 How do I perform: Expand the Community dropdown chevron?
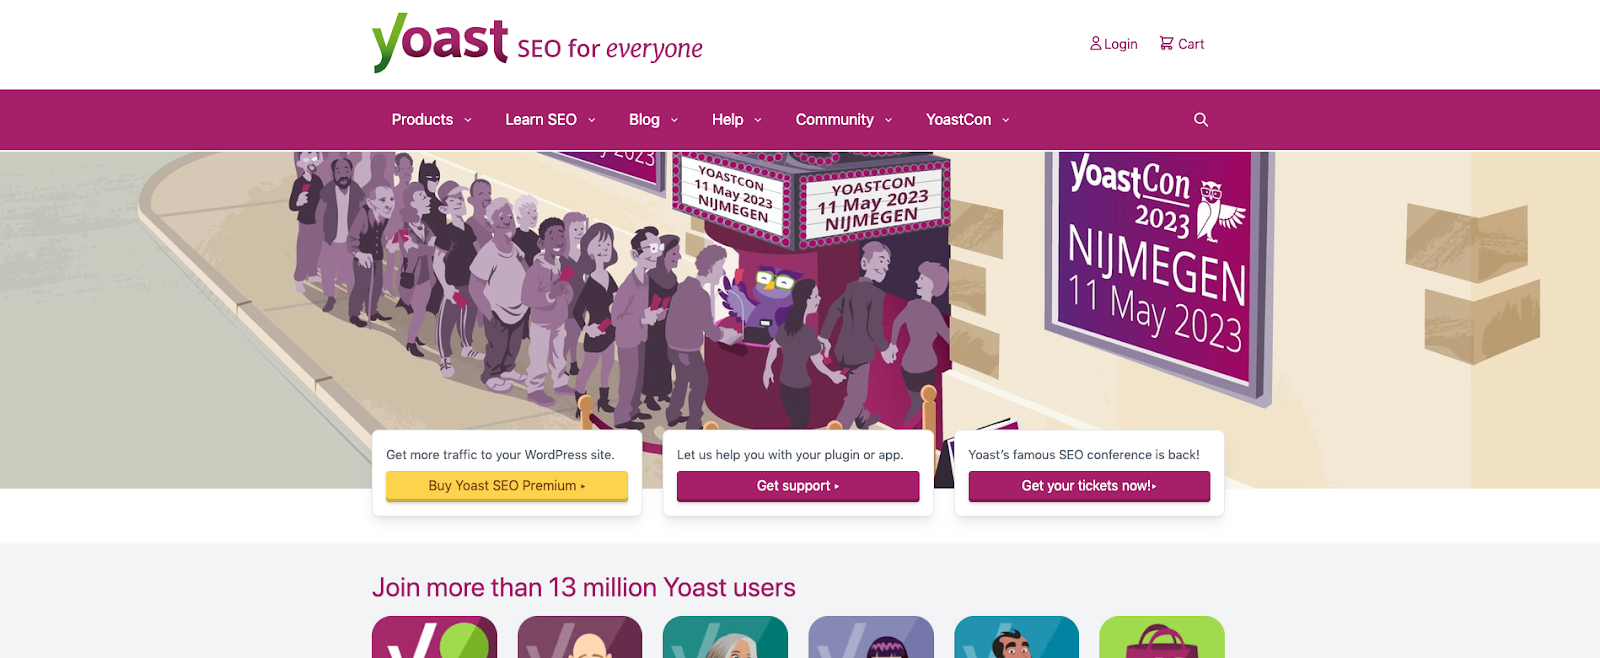888,120
